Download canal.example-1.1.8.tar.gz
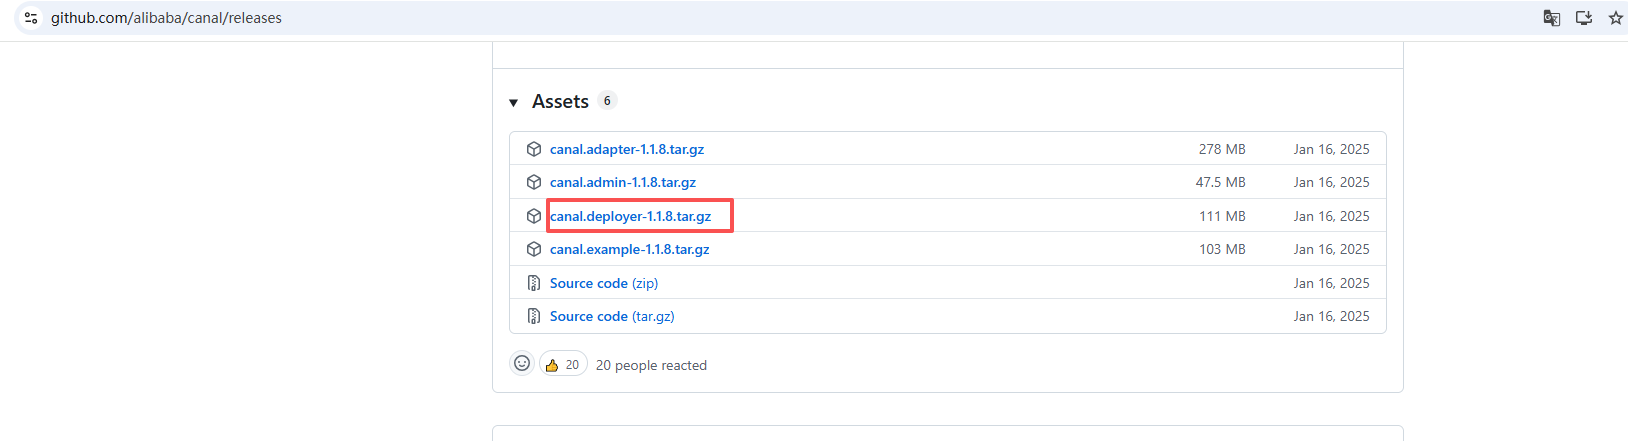The height and width of the screenshot is (441, 1628). [630, 249]
